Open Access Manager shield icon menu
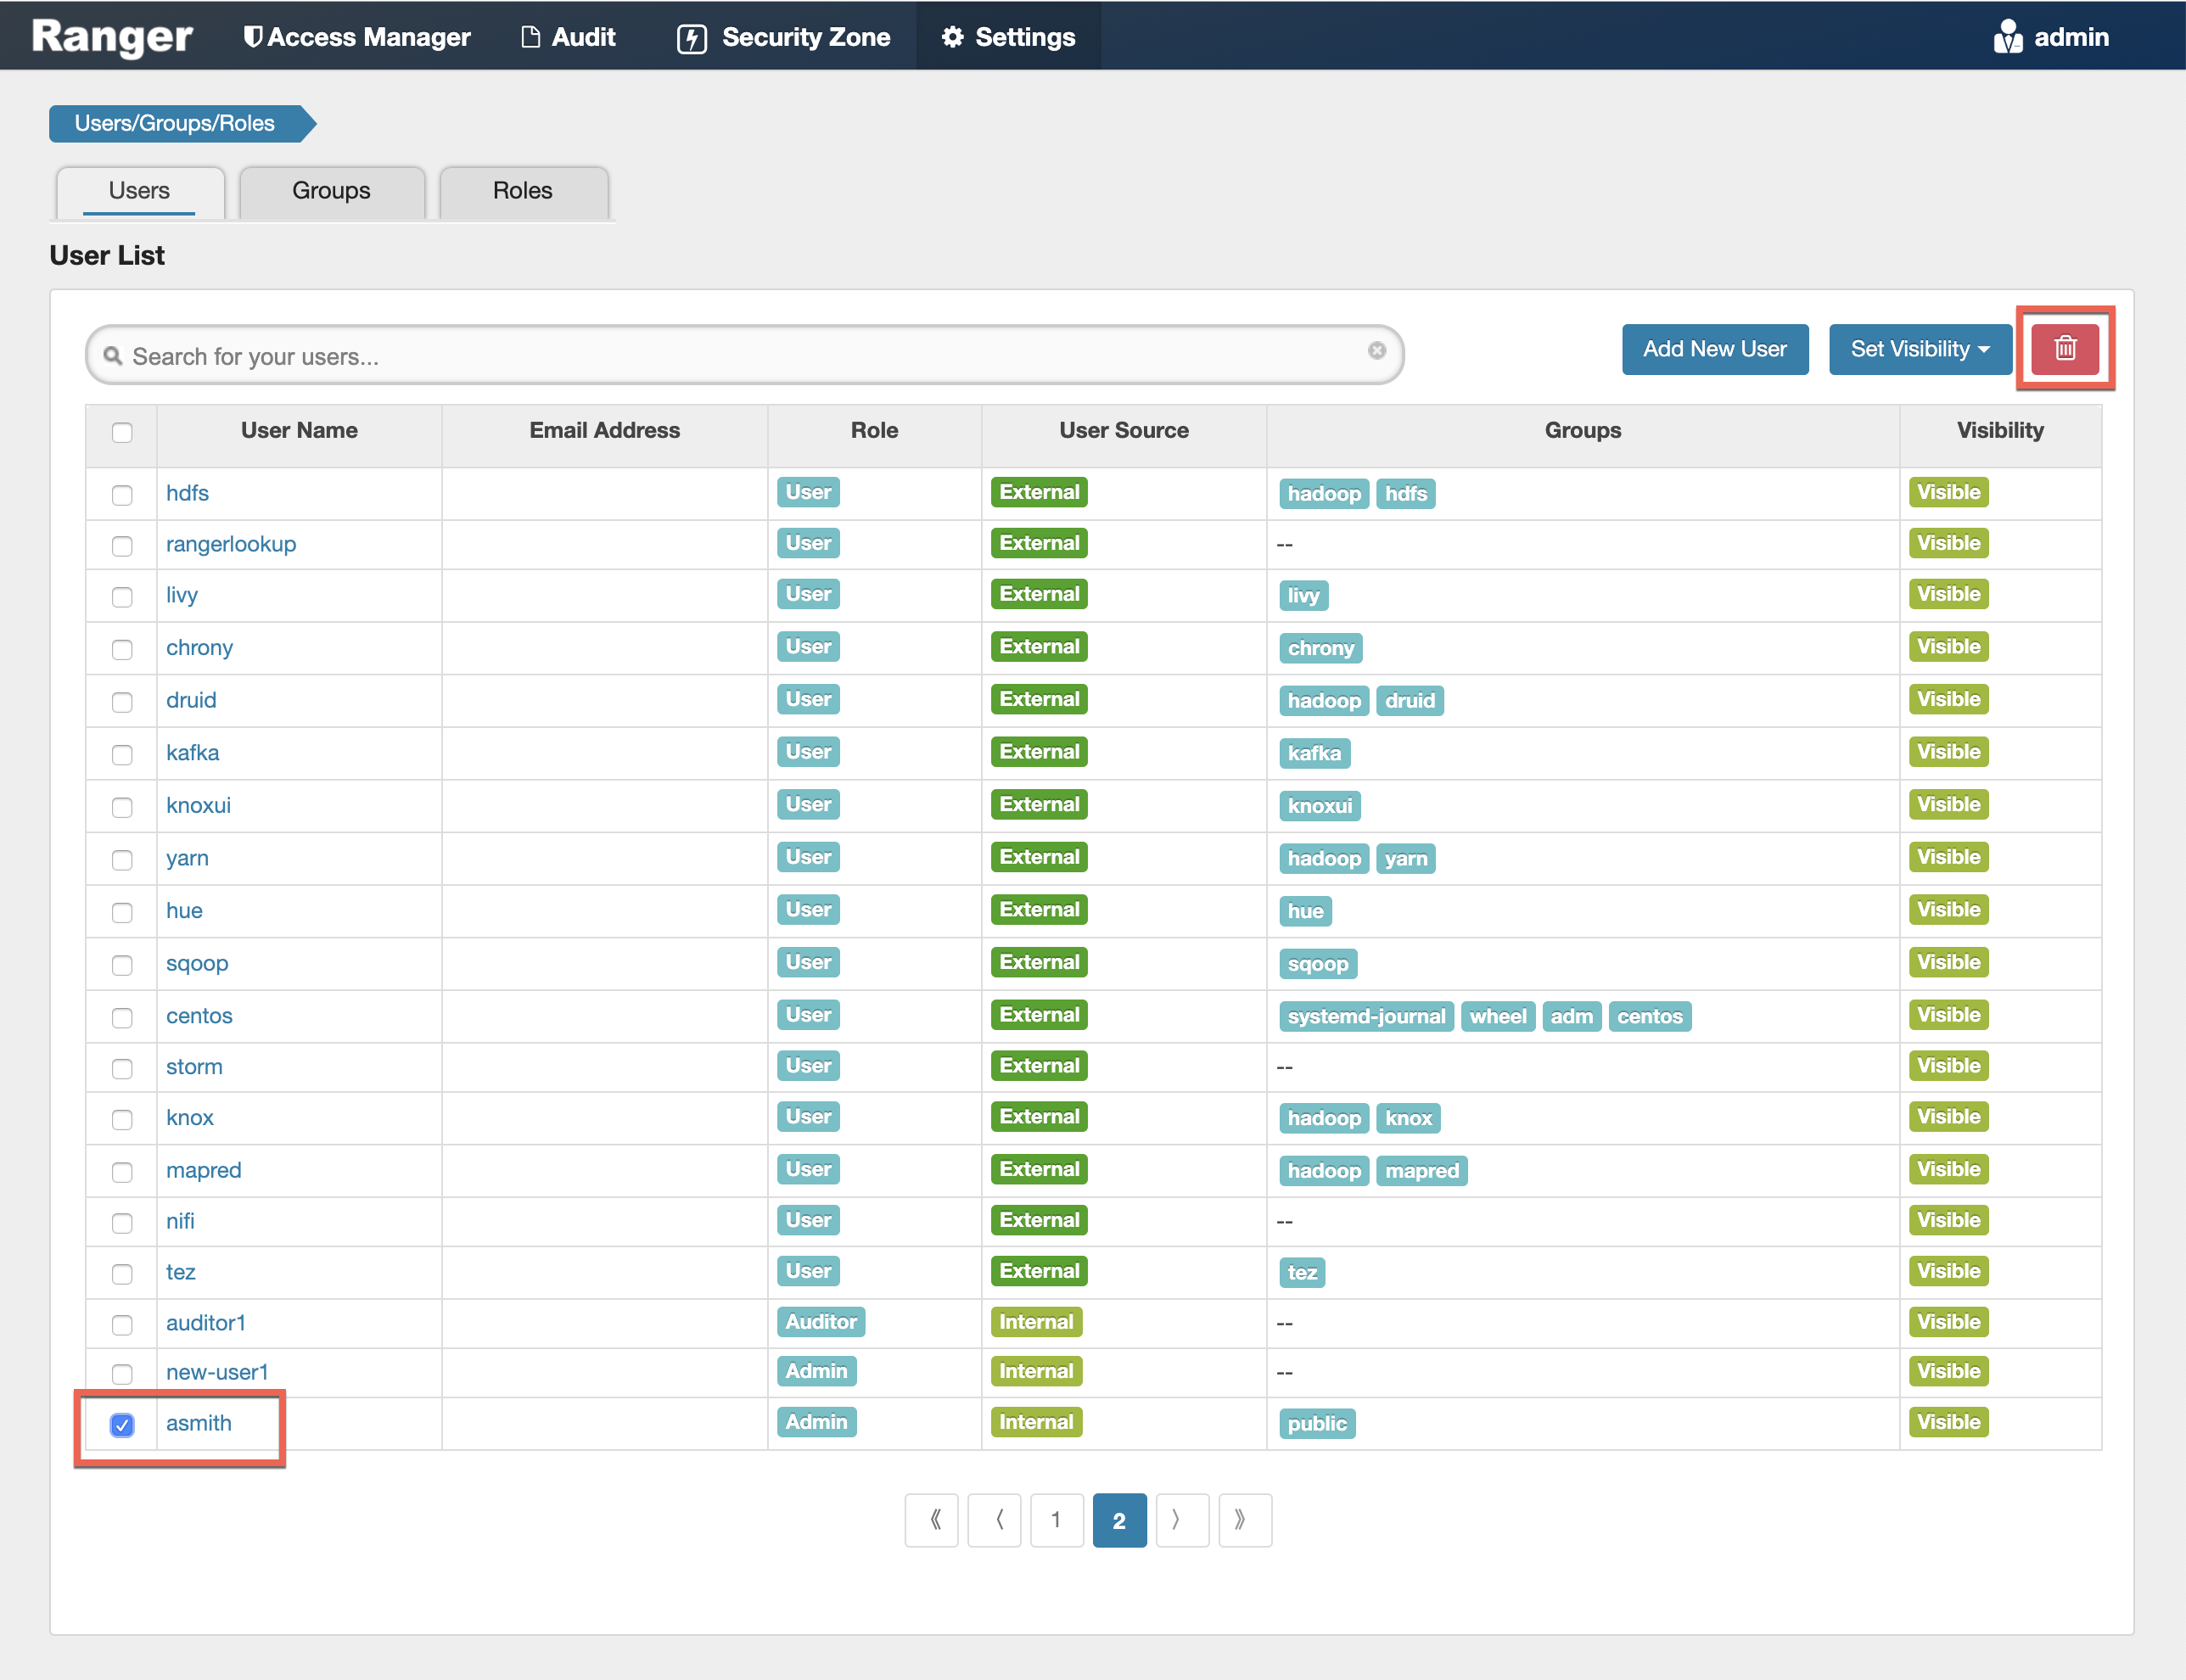Screen dimensions: 2186x1680 coord(253,37)
